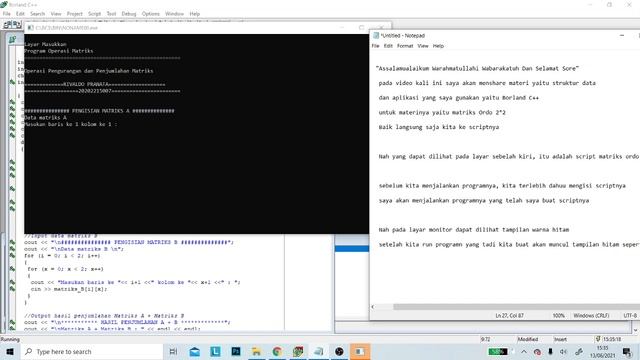
Task: Click the console window's title bar icon
Action: [31, 28]
